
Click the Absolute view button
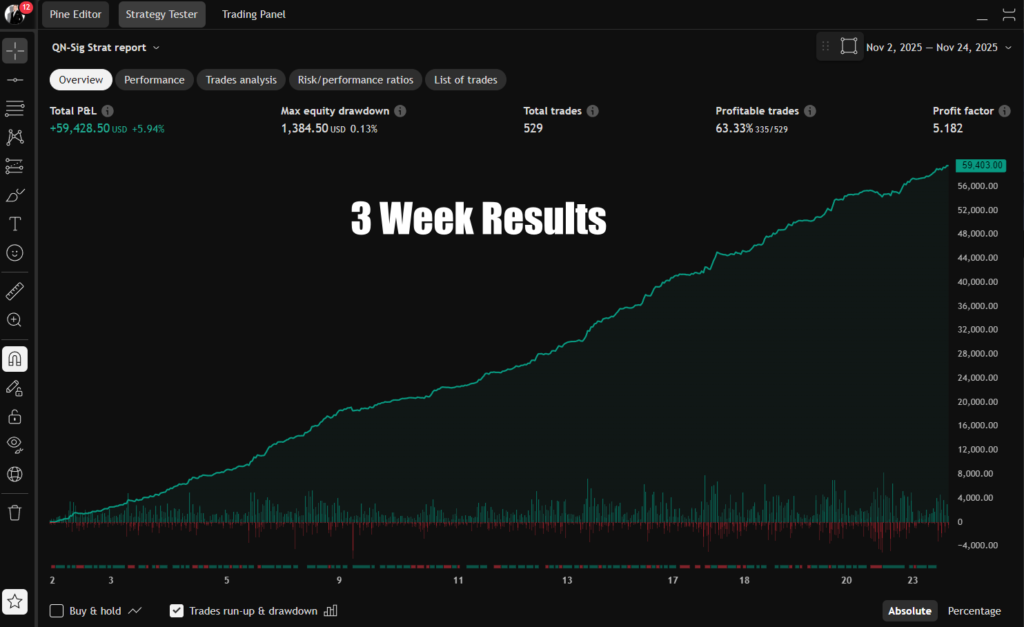click(910, 611)
